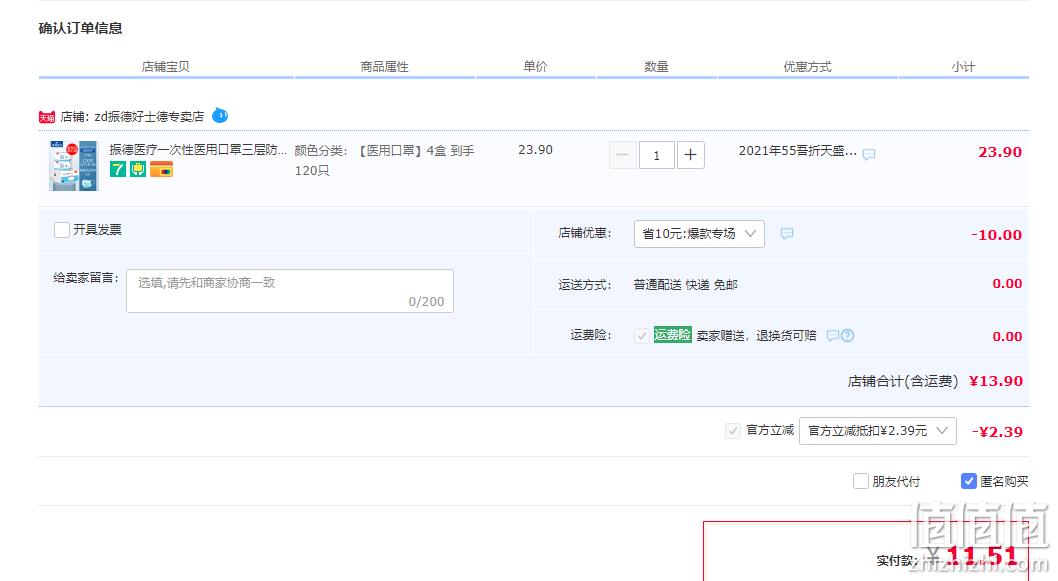Enable the 朋友代付 checkbox
Screen dimensions: 1058x581
[x=860, y=481]
